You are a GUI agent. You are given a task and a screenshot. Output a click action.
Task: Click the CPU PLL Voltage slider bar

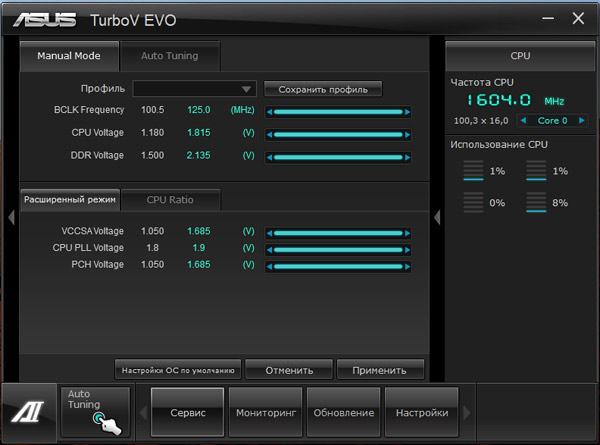point(338,250)
